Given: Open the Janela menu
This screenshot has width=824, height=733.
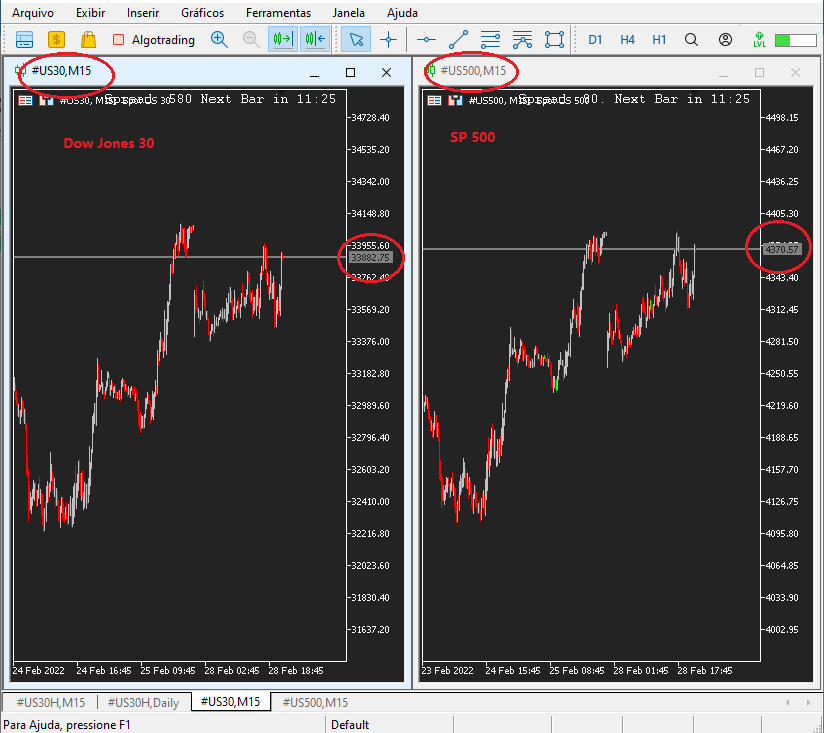Looking at the screenshot, I should (348, 13).
